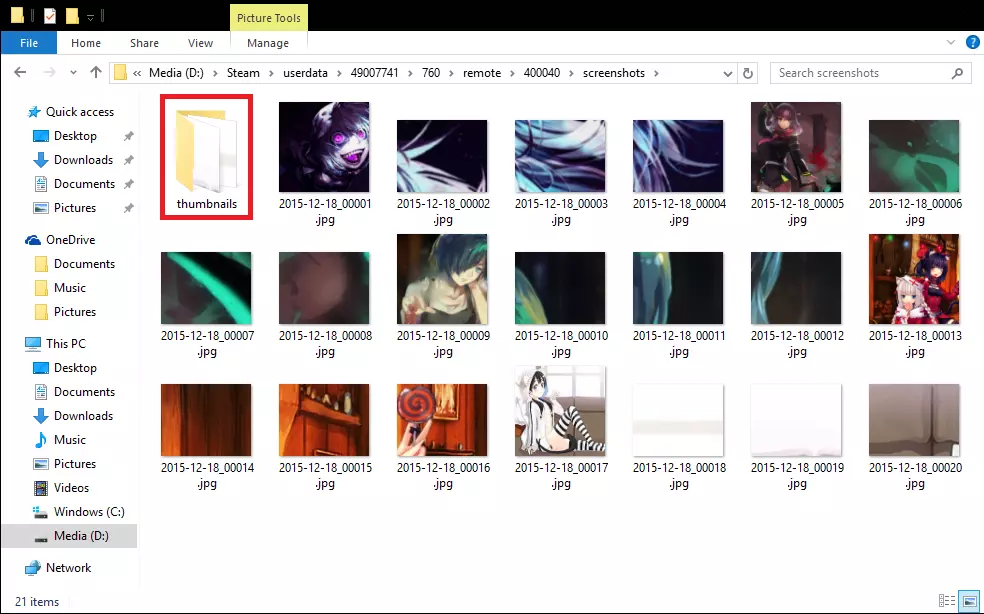Click the Properties quick access toolbar icon
984x614 pixels.
click(50, 16)
